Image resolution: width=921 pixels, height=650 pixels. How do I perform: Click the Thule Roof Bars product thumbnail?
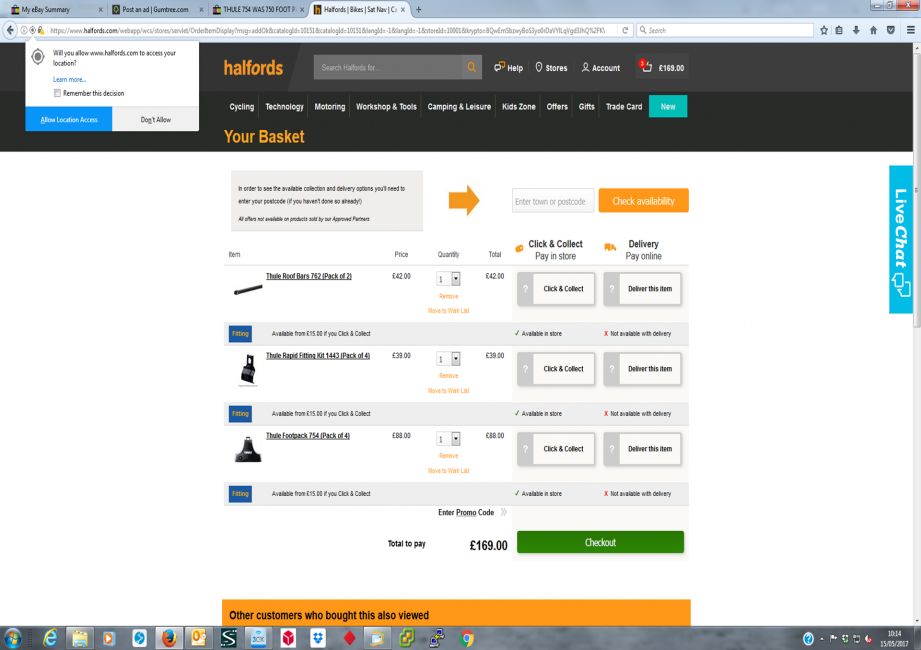(248, 289)
